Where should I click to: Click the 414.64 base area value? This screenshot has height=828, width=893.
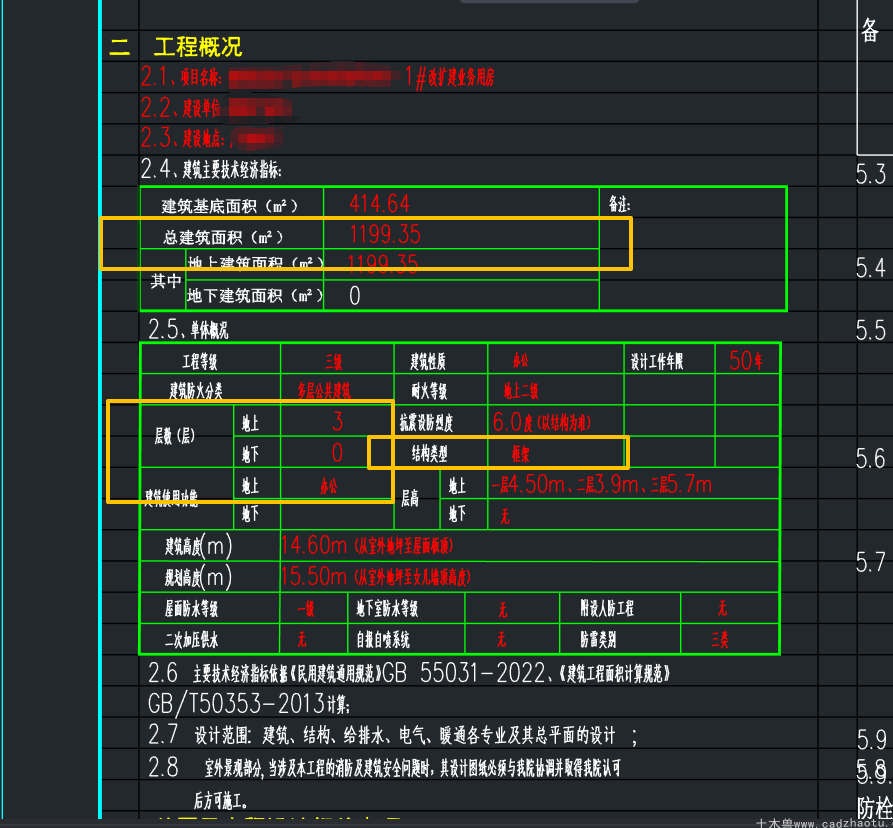point(379,204)
